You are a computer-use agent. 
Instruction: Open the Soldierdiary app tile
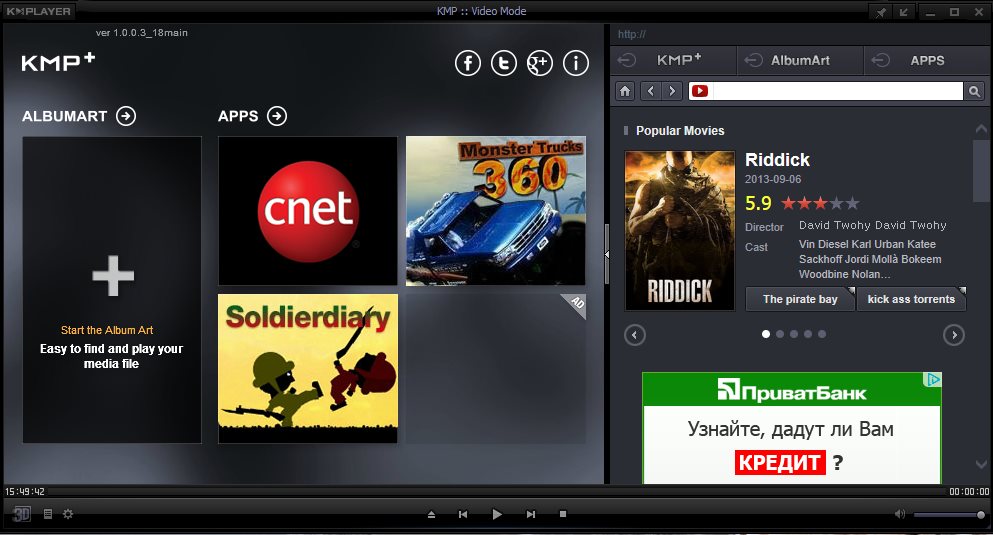click(x=308, y=368)
